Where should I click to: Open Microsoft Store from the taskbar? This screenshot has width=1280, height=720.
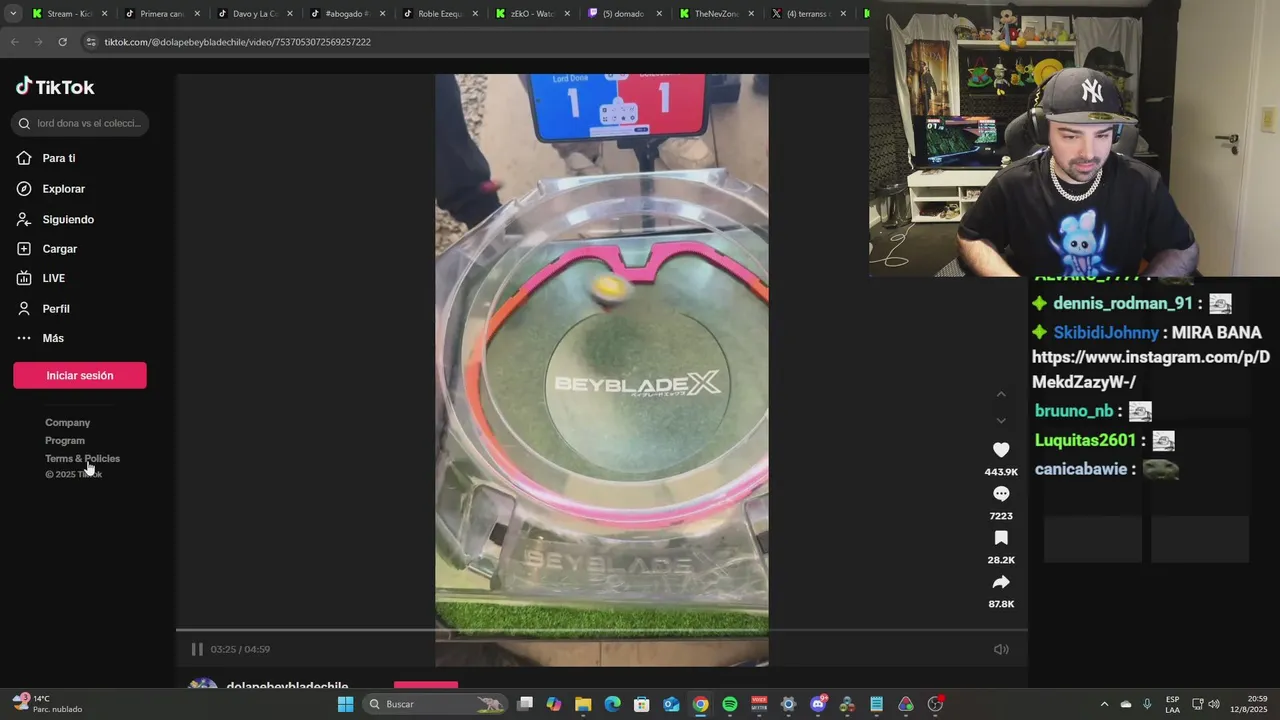point(642,704)
